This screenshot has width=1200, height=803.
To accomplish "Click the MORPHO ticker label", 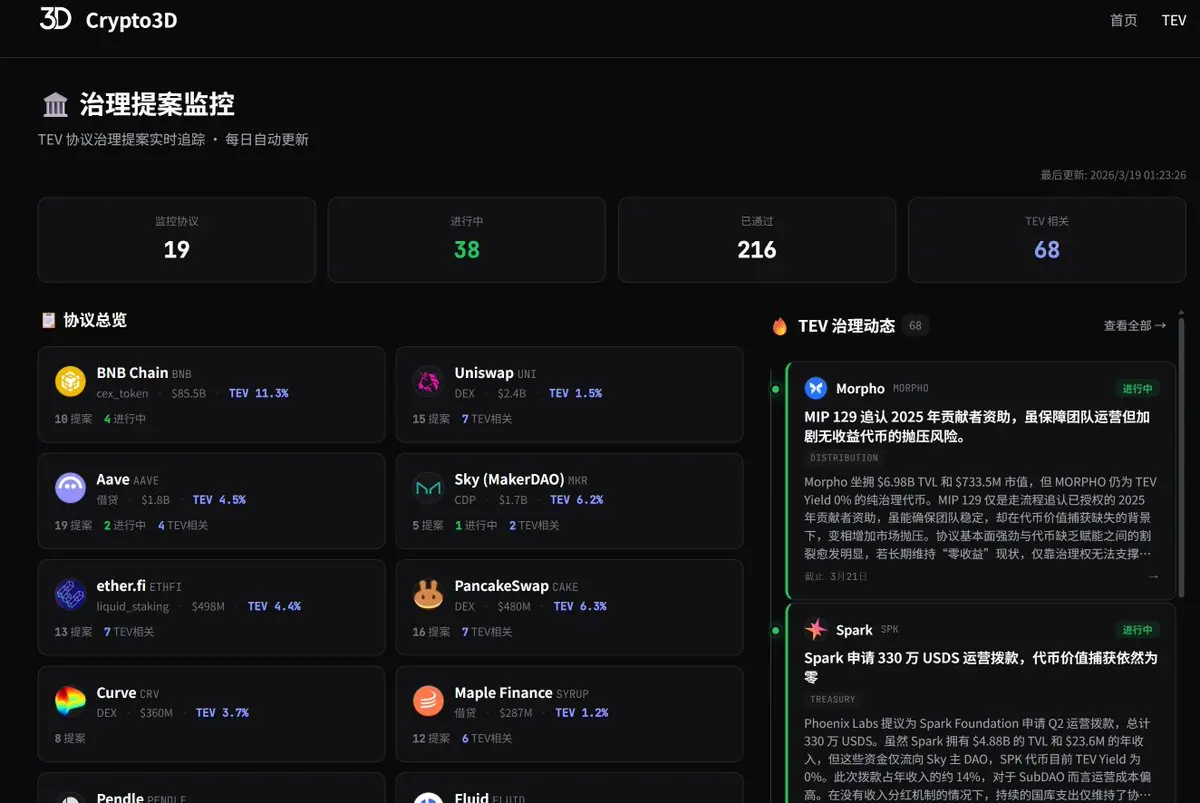I will [910, 388].
